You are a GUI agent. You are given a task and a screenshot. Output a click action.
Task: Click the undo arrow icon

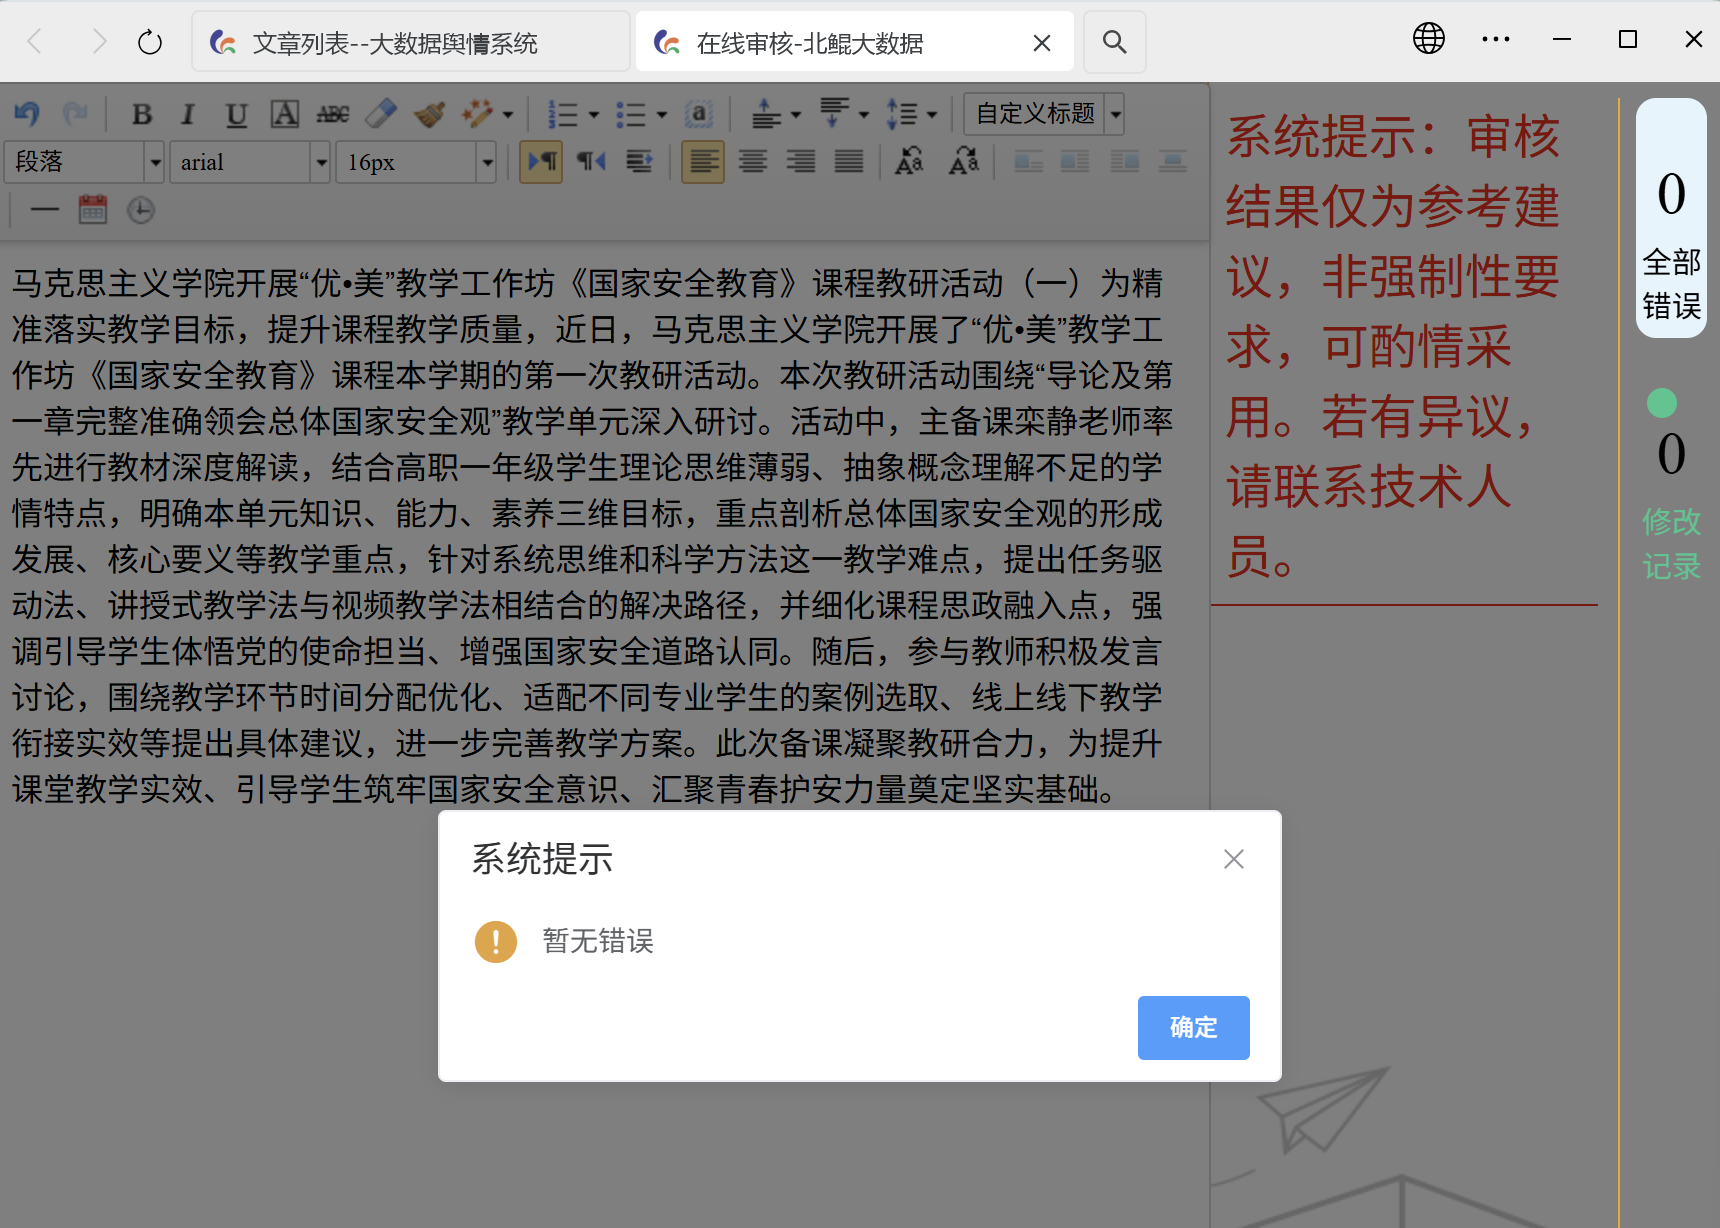pyautogui.click(x=27, y=115)
